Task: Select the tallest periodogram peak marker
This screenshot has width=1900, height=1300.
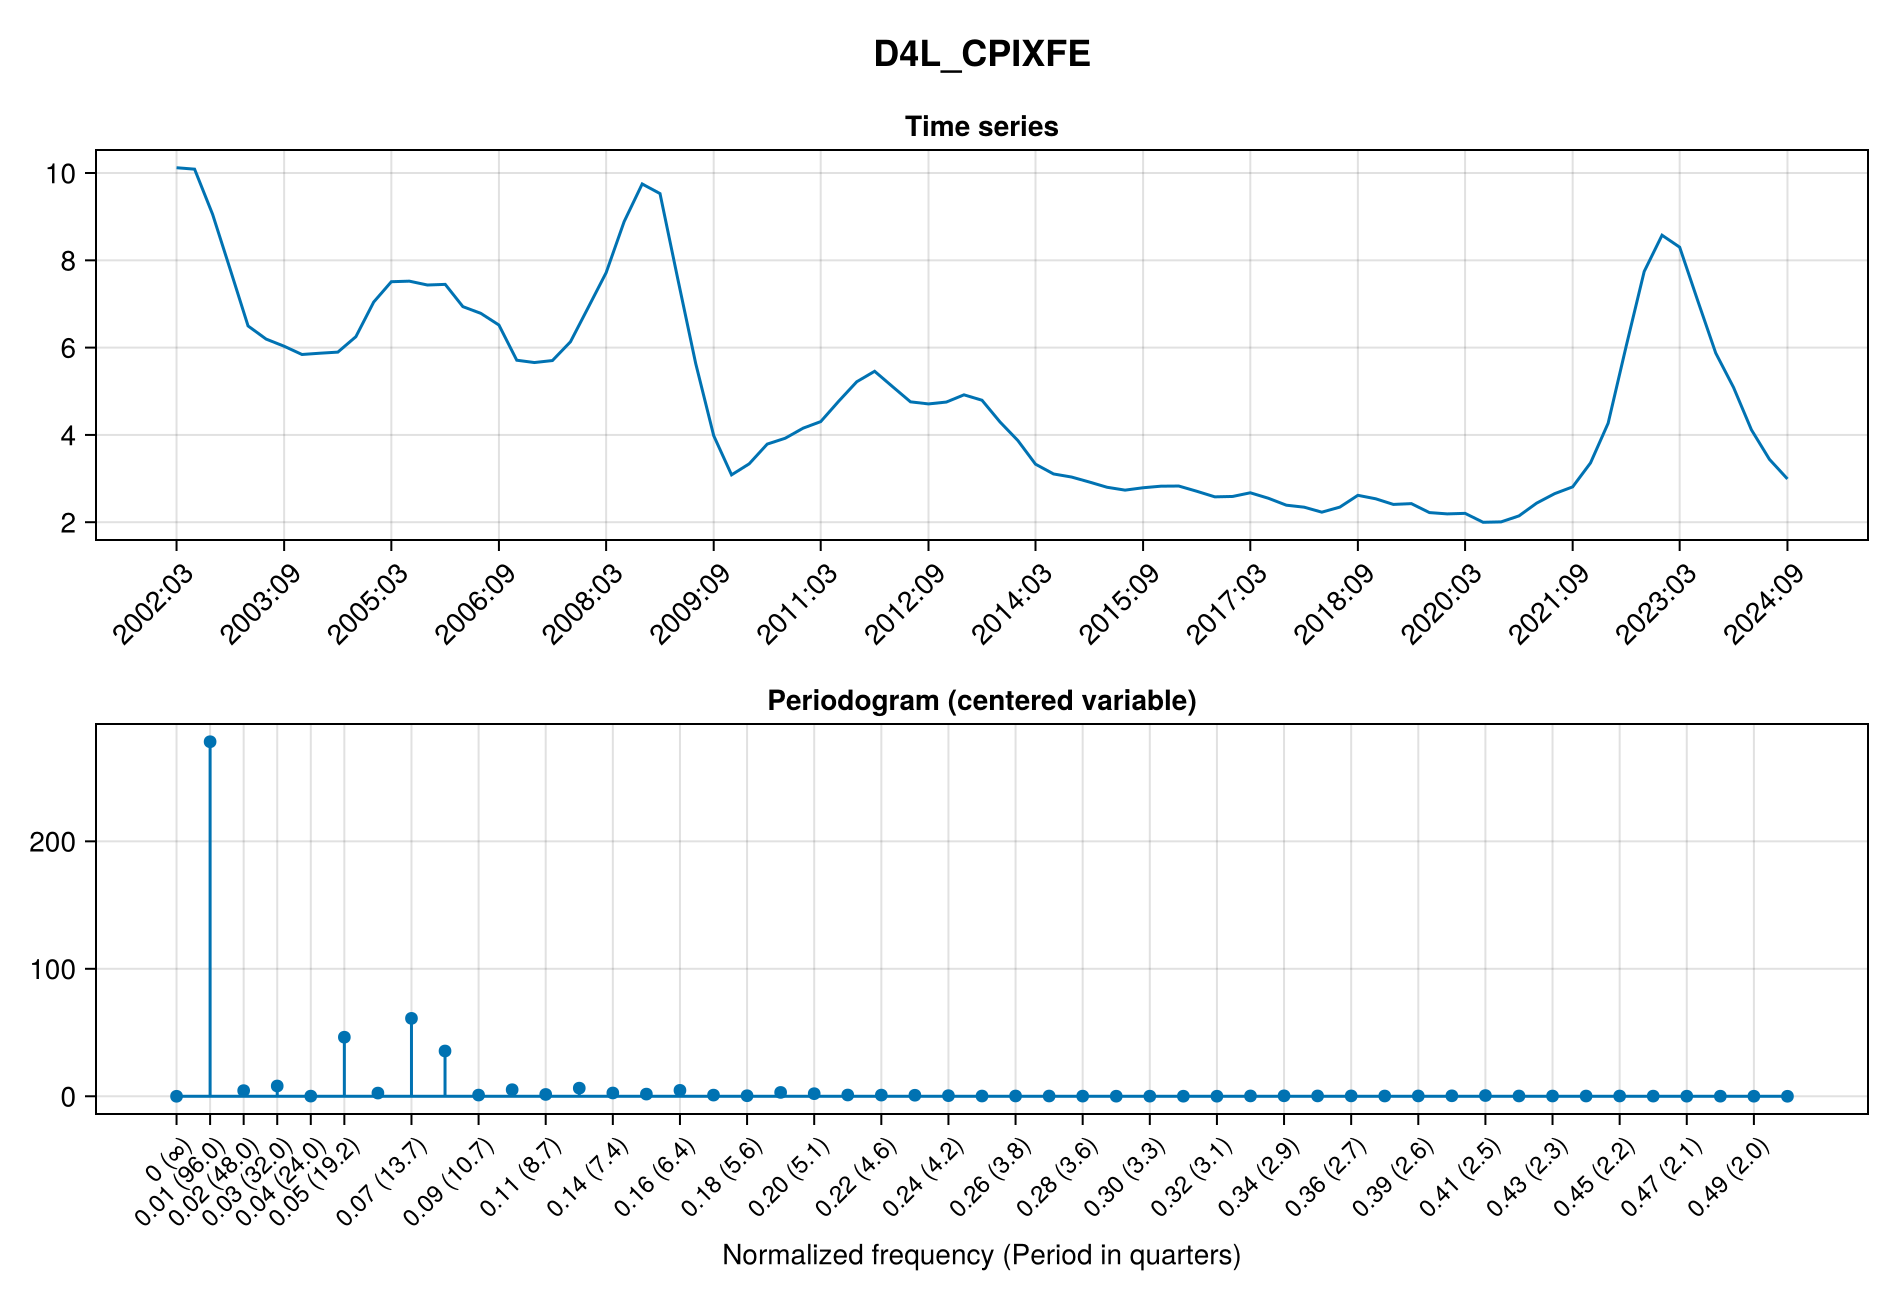Action: pos(210,742)
